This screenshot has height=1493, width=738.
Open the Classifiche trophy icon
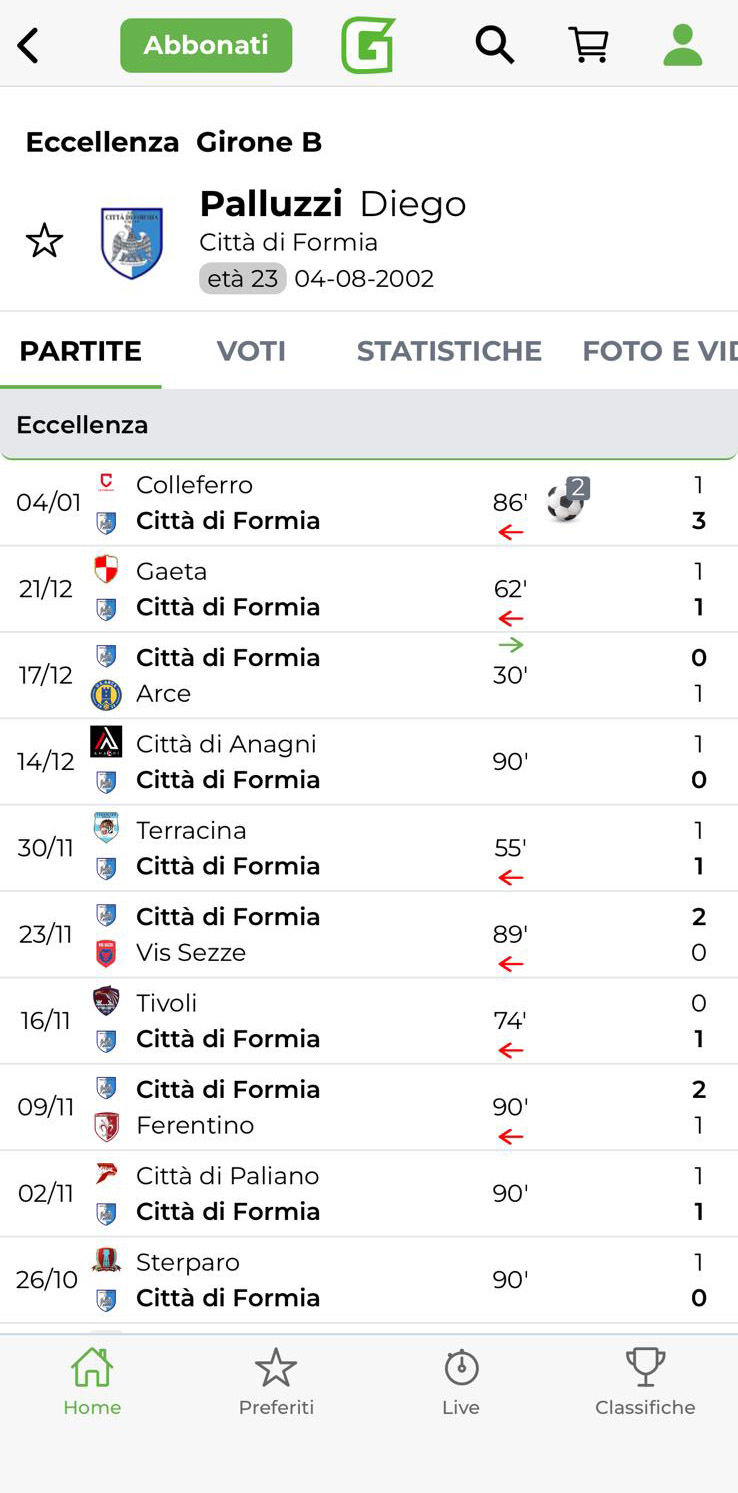(x=645, y=1381)
